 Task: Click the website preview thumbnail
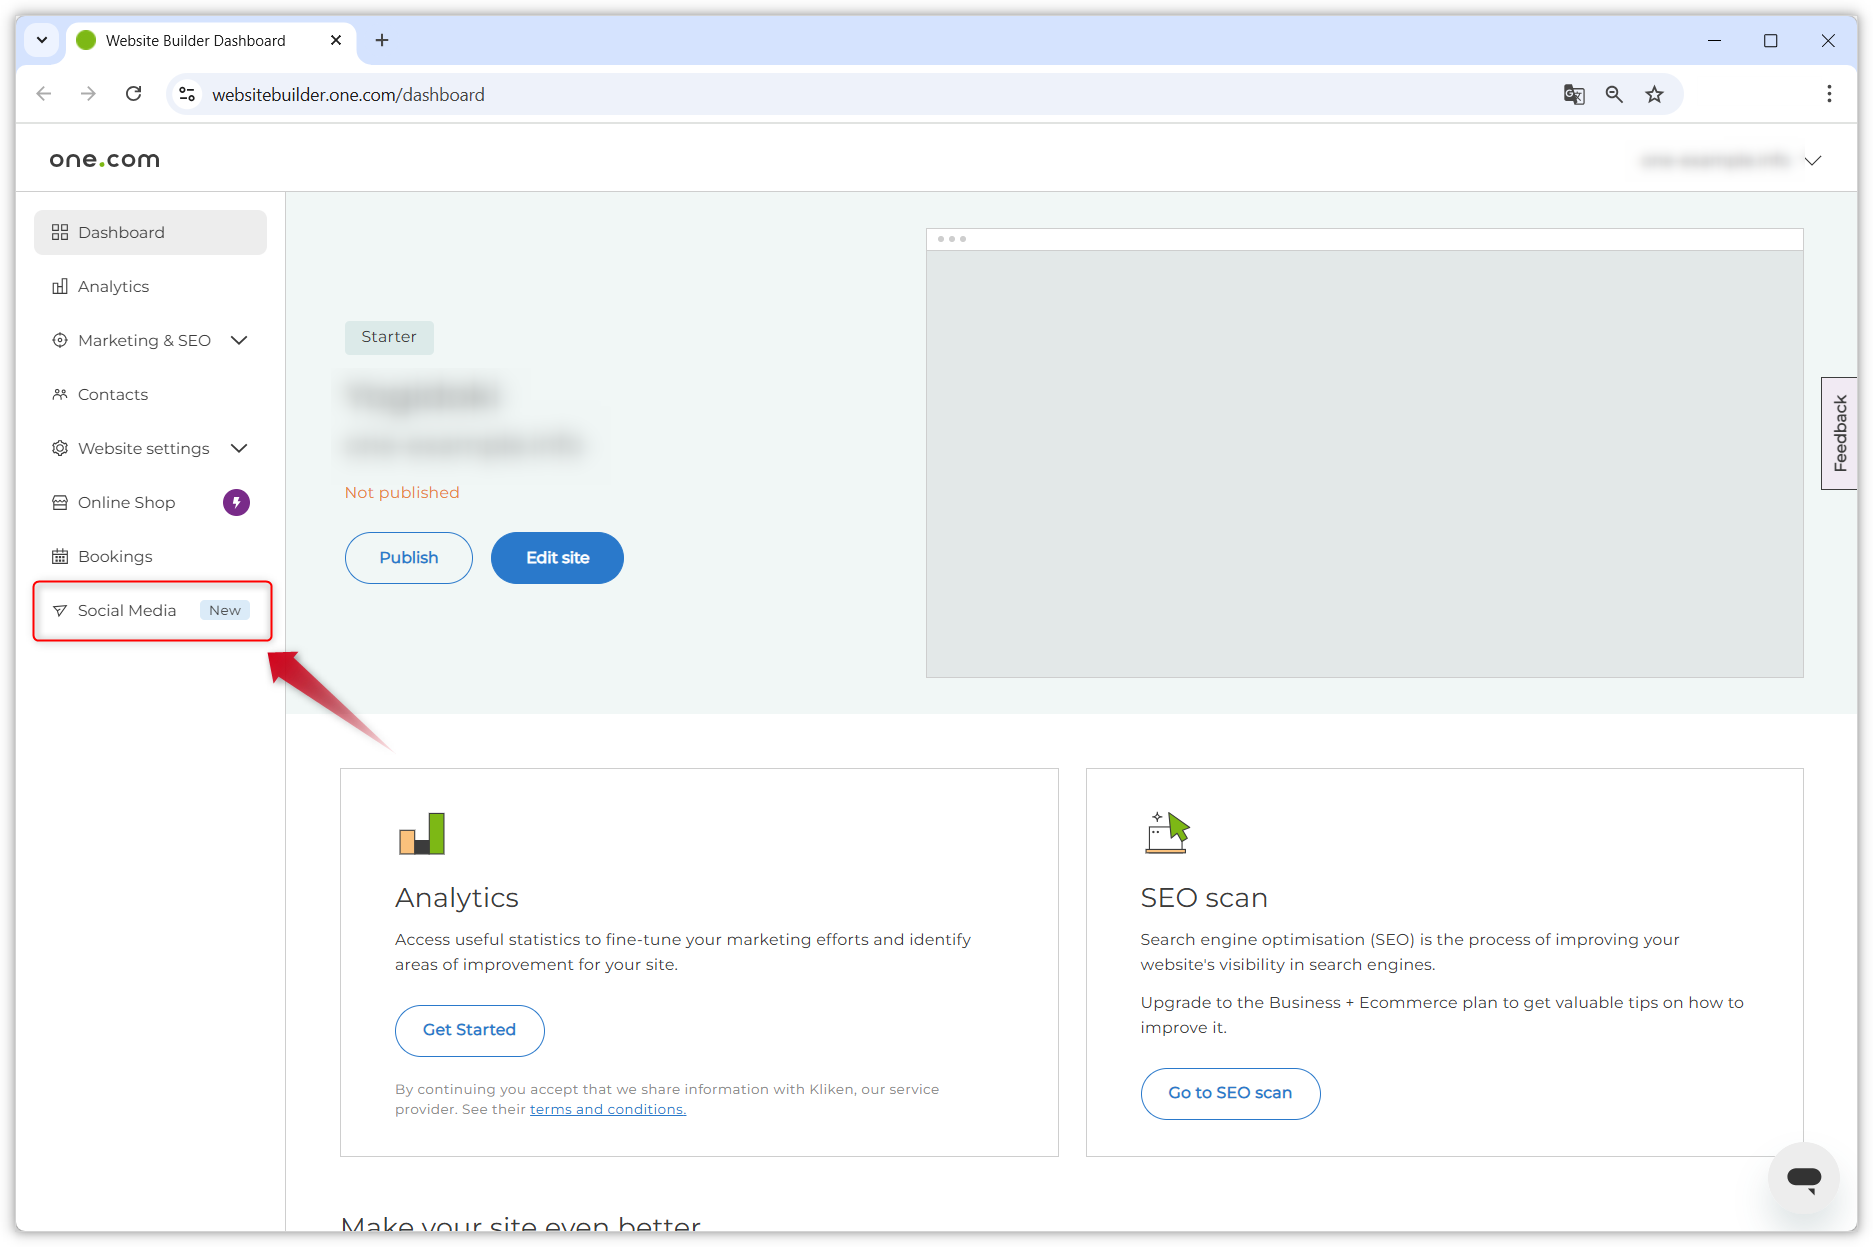(x=1364, y=463)
